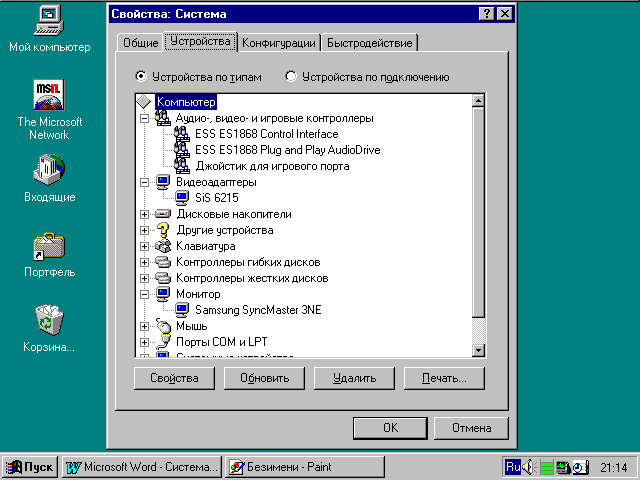The image size is (640, 480).
Task: Select Устройства по подключению radio button
Action: click(291, 76)
